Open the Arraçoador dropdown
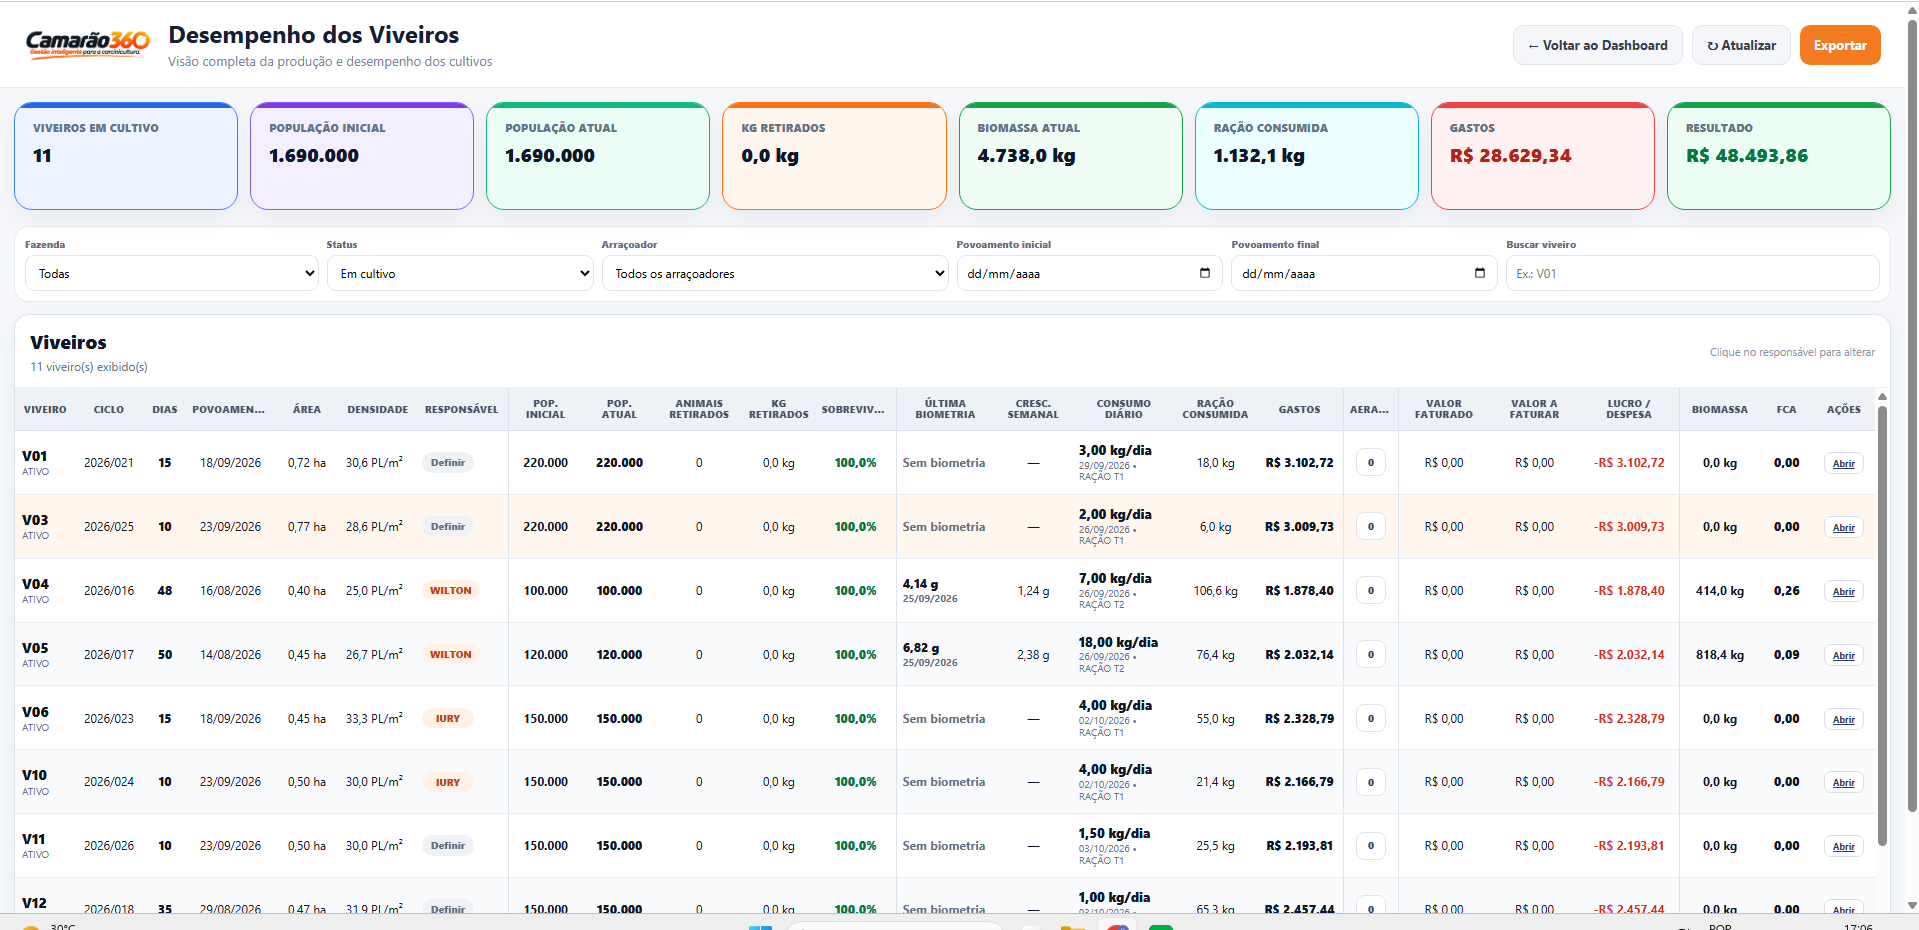This screenshot has width=1919, height=930. (x=775, y=273)
